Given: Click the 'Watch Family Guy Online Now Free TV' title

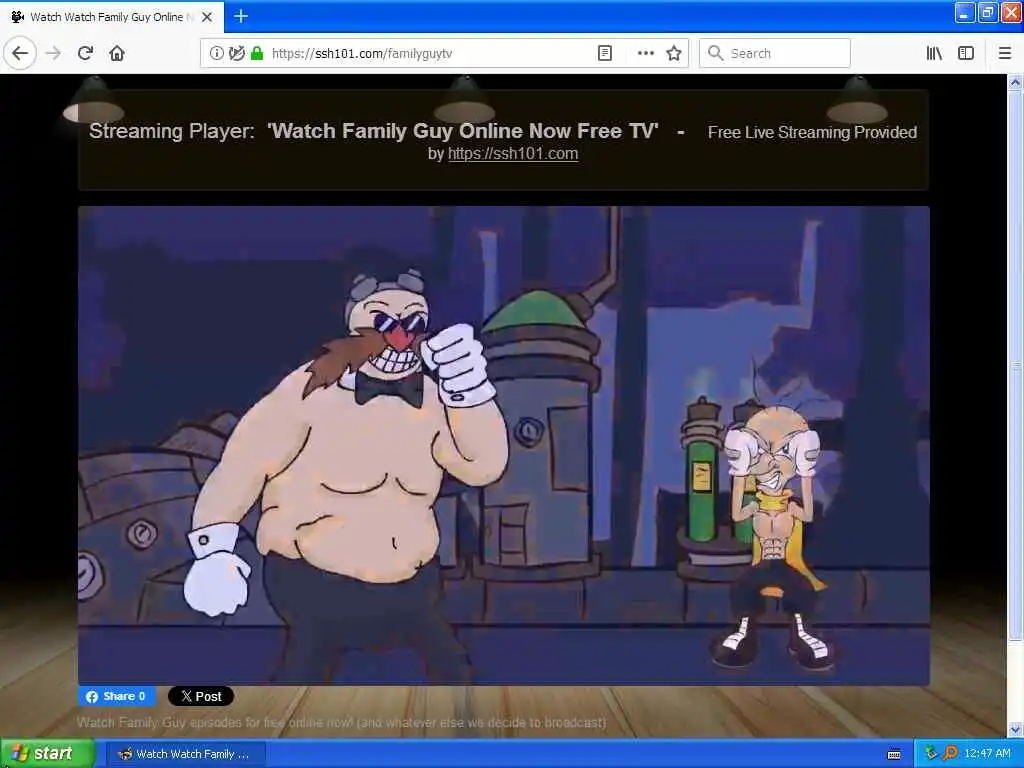Looking at the screenshot, I should (463, 131).
